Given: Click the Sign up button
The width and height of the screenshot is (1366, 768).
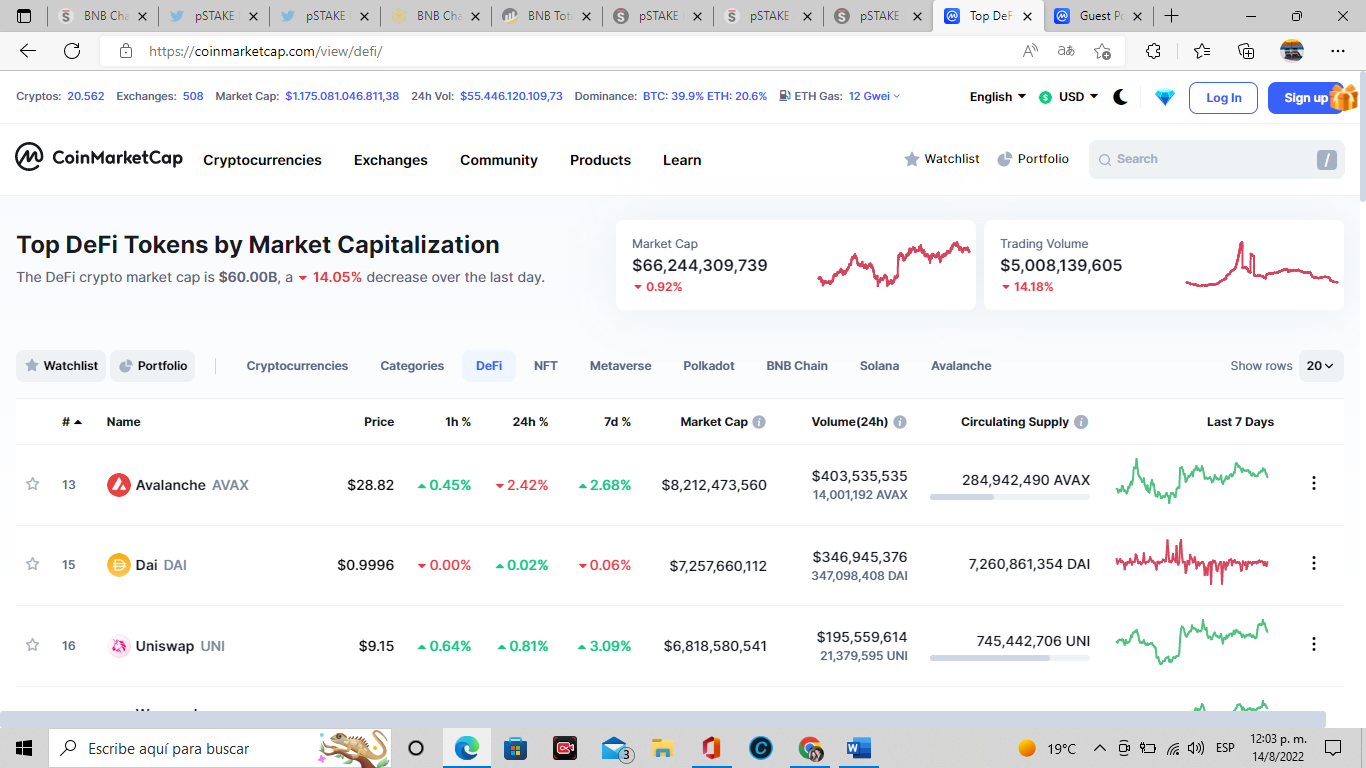Looking at the screenshot, I should coord(1306,98).
